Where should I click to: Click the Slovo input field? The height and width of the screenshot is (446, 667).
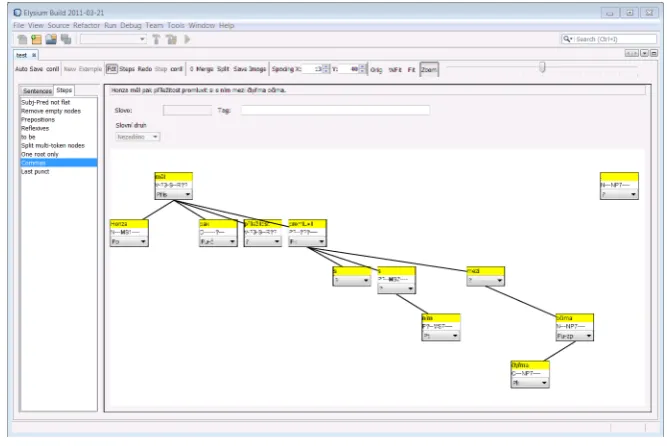coord(187,111)
